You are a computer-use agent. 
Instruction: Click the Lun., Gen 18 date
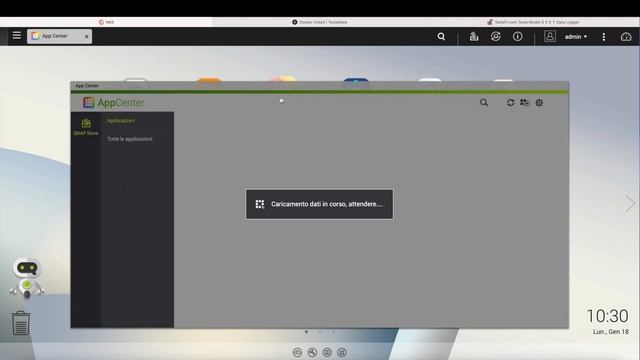(611, 332)
